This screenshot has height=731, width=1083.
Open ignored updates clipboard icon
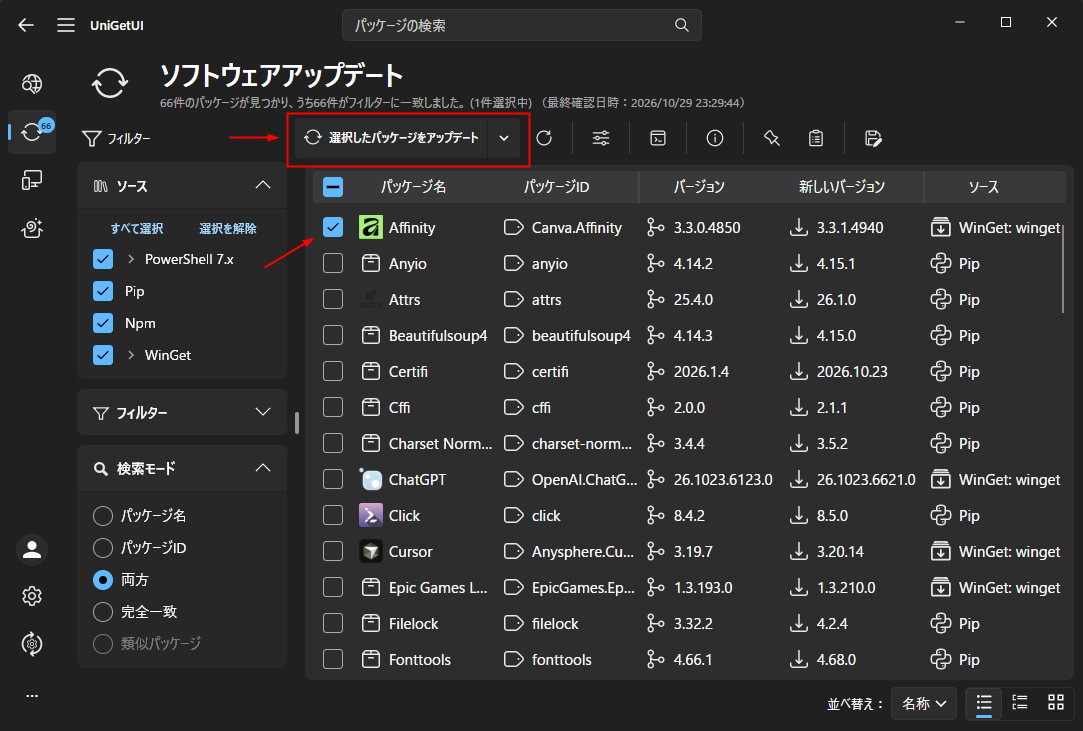tap(816, 138)
